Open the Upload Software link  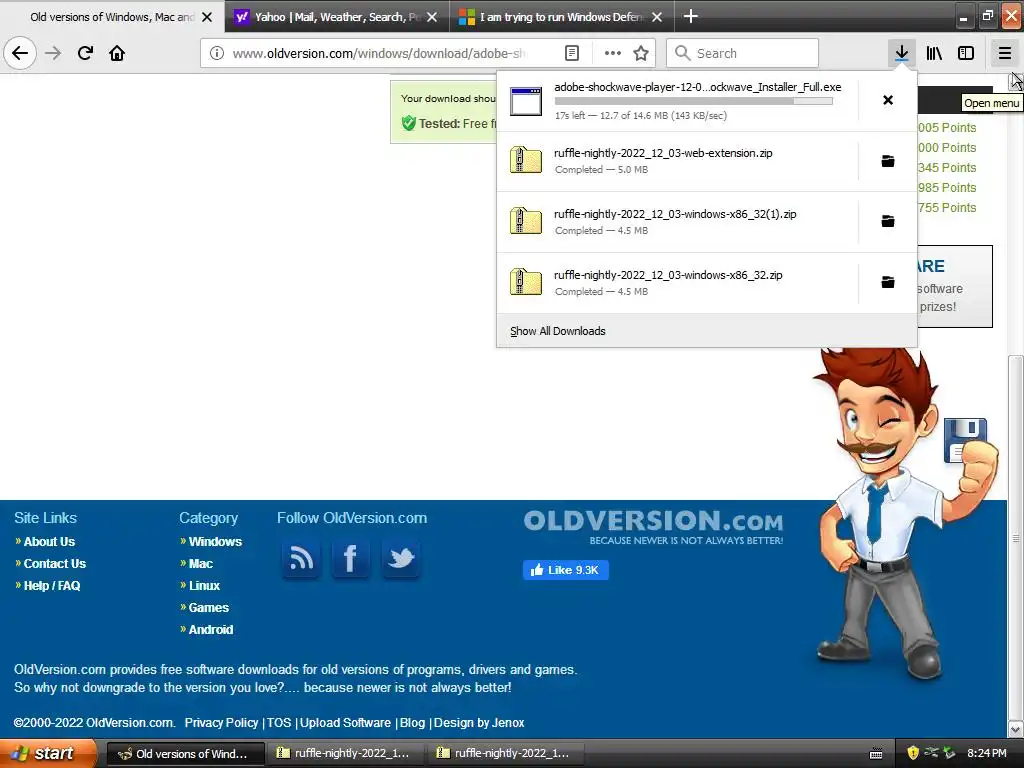click(345, 722)
